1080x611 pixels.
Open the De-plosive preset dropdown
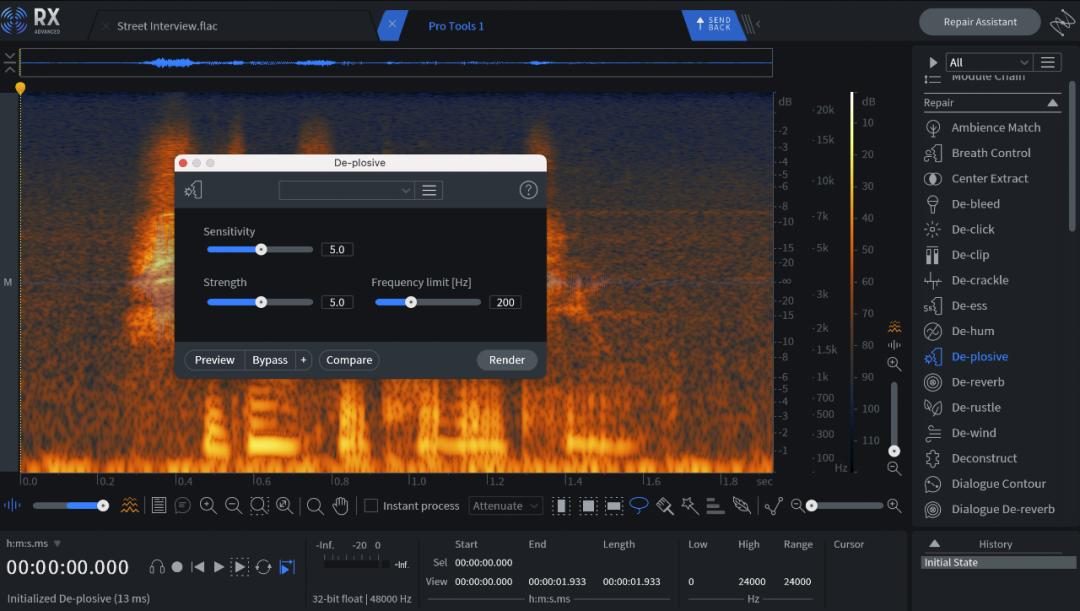346,190
